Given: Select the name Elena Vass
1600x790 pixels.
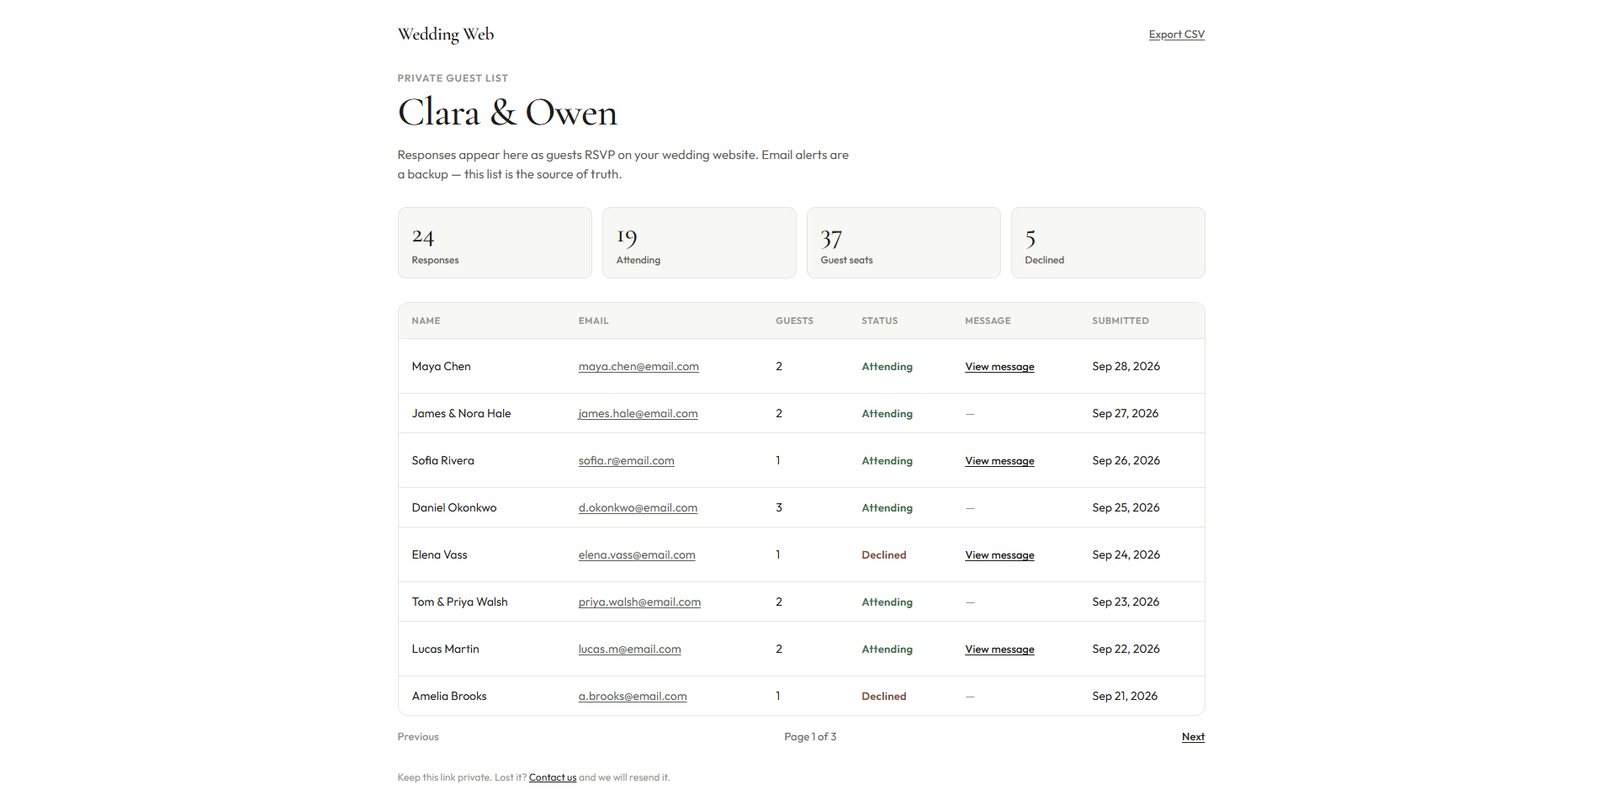Looking at the screenshot, I should click(439, 554).
